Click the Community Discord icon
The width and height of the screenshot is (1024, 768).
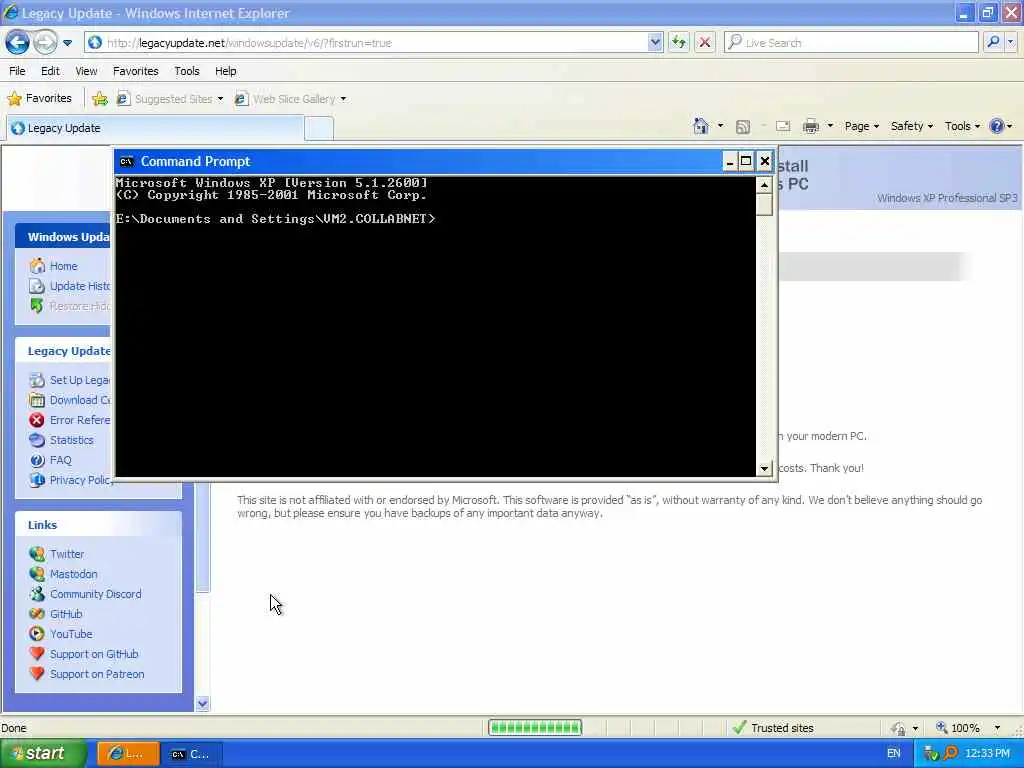[x=37, y=594]
